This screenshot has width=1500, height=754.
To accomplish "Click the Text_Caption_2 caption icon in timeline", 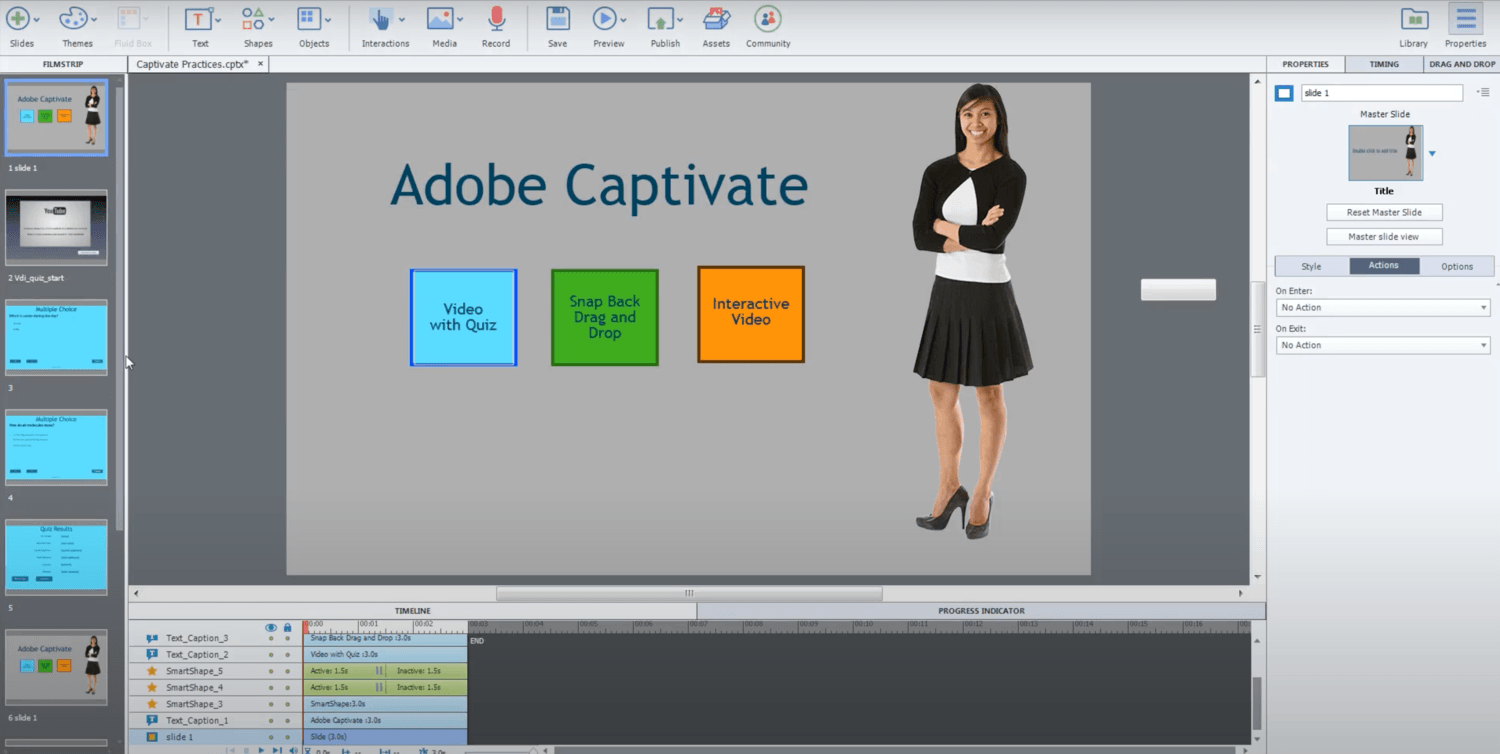I will 152,654.
